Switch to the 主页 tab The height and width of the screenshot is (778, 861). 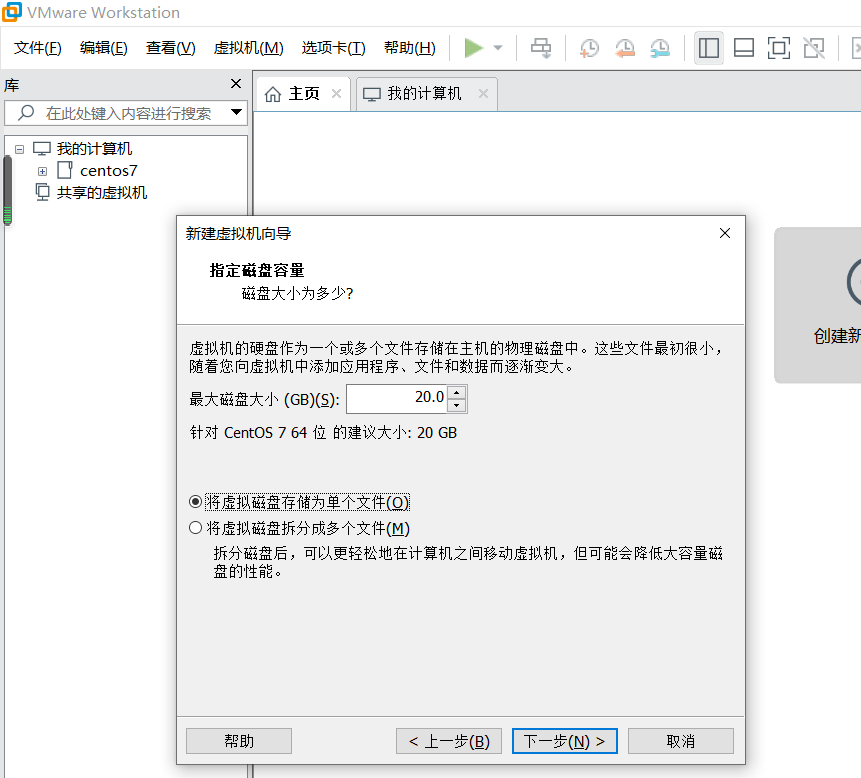pyautogui.click(x=304, y=94)
